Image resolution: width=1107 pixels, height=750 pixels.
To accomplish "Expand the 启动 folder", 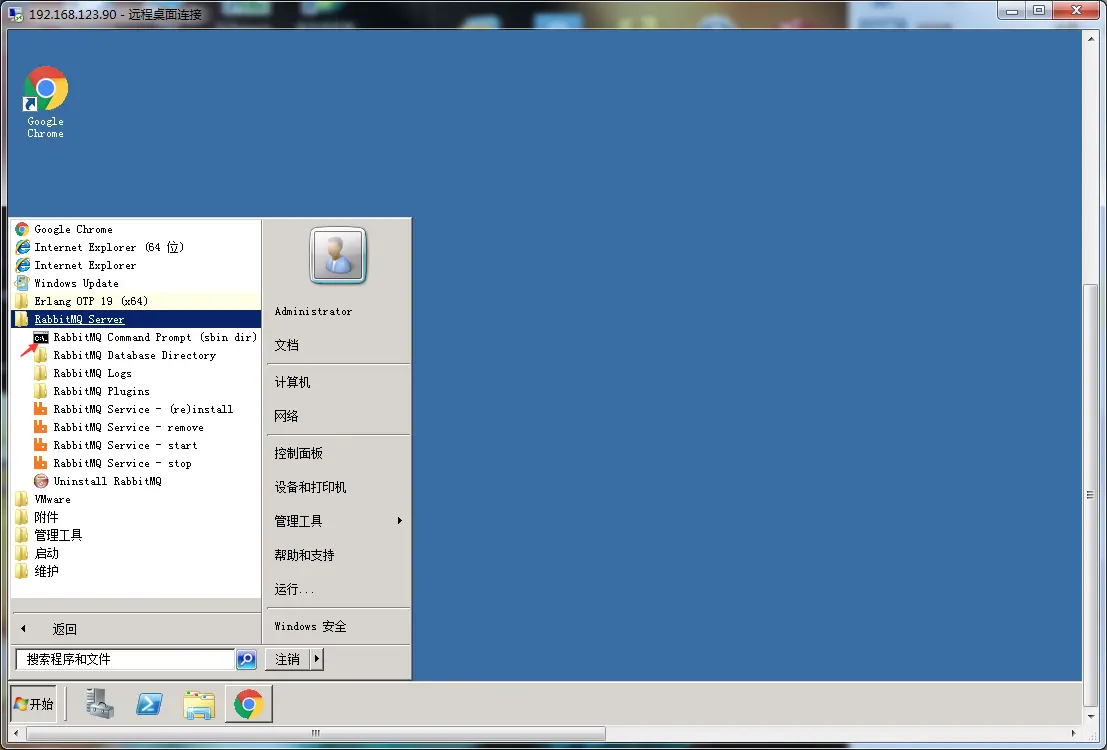I will click(137, 553).
